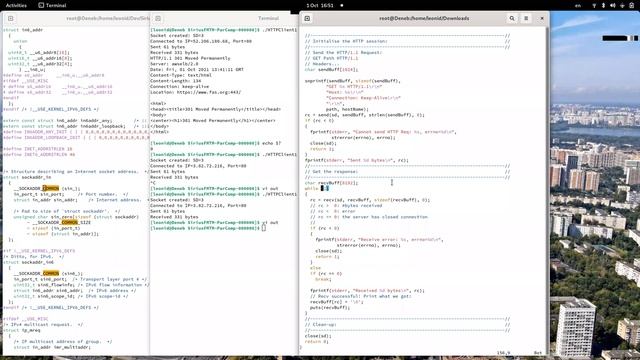Image resolution: width=640 pixels, height=360 pixels.
Task: Click the '^C' line in the middle terminal
Action: (x=153, y=183)
